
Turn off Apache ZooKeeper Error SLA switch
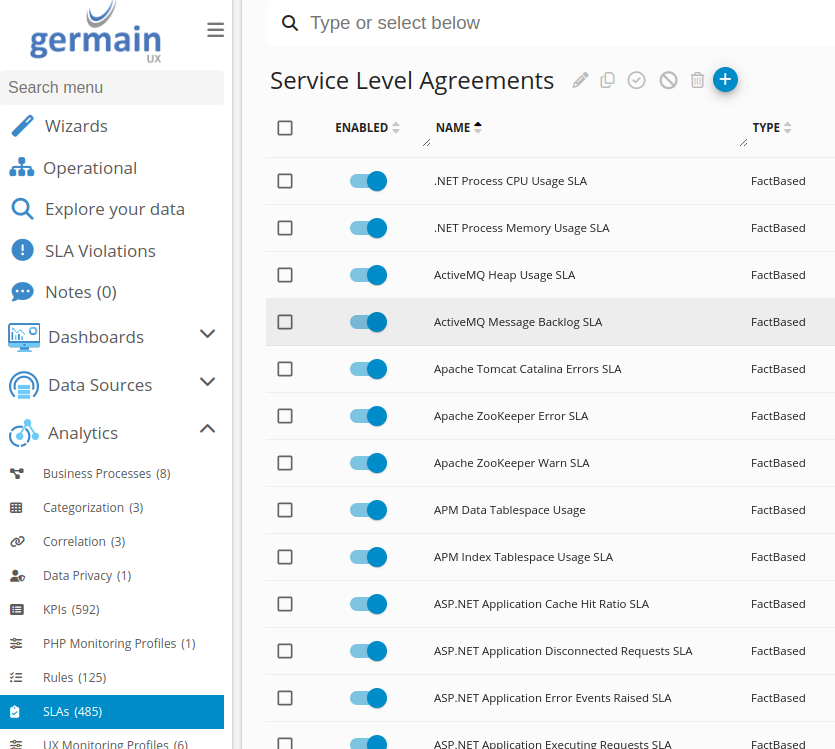(368, 416)
